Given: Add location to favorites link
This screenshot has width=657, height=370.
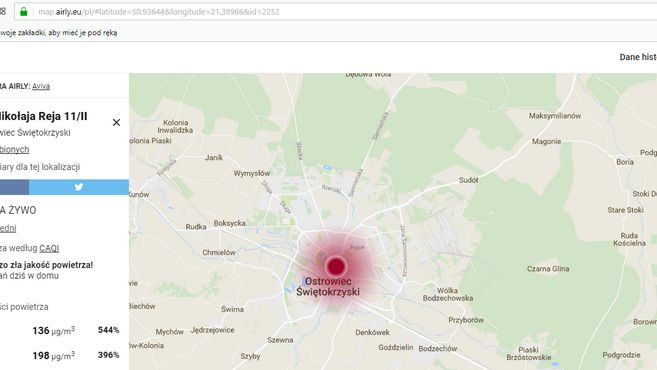Looking at the screenshot, I should [x=15, y=150].
